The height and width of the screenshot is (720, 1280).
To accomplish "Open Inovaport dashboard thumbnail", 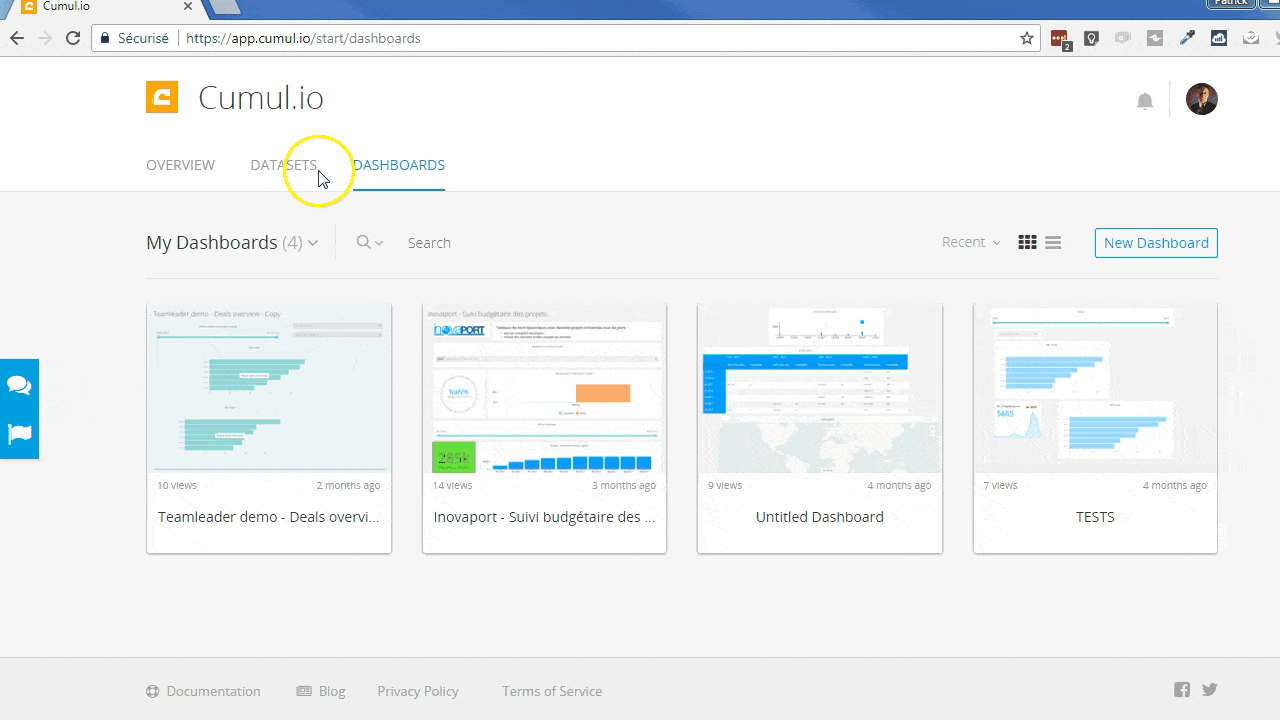I will click(x=544, y=388).
